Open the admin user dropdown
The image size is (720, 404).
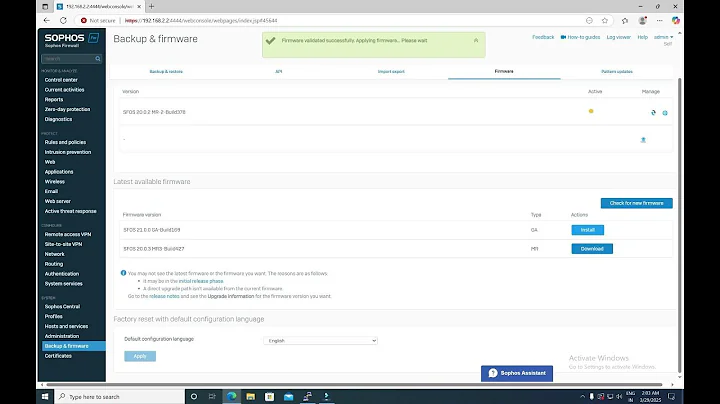click(x=663, y=37)
